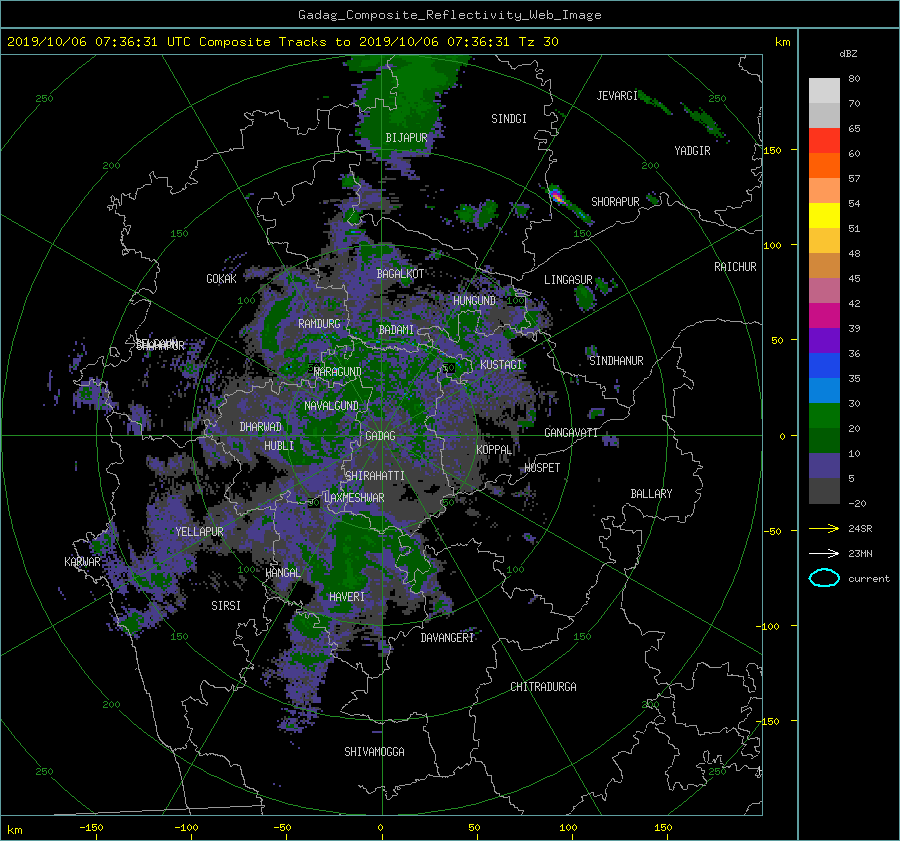Click the '23MN' legend text
900x841 pixels.
[860, 553]
